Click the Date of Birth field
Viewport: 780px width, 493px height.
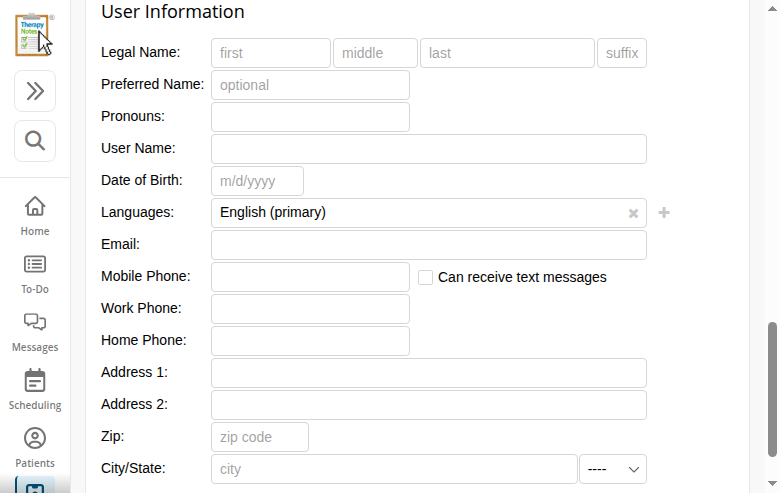click(257, 181)
